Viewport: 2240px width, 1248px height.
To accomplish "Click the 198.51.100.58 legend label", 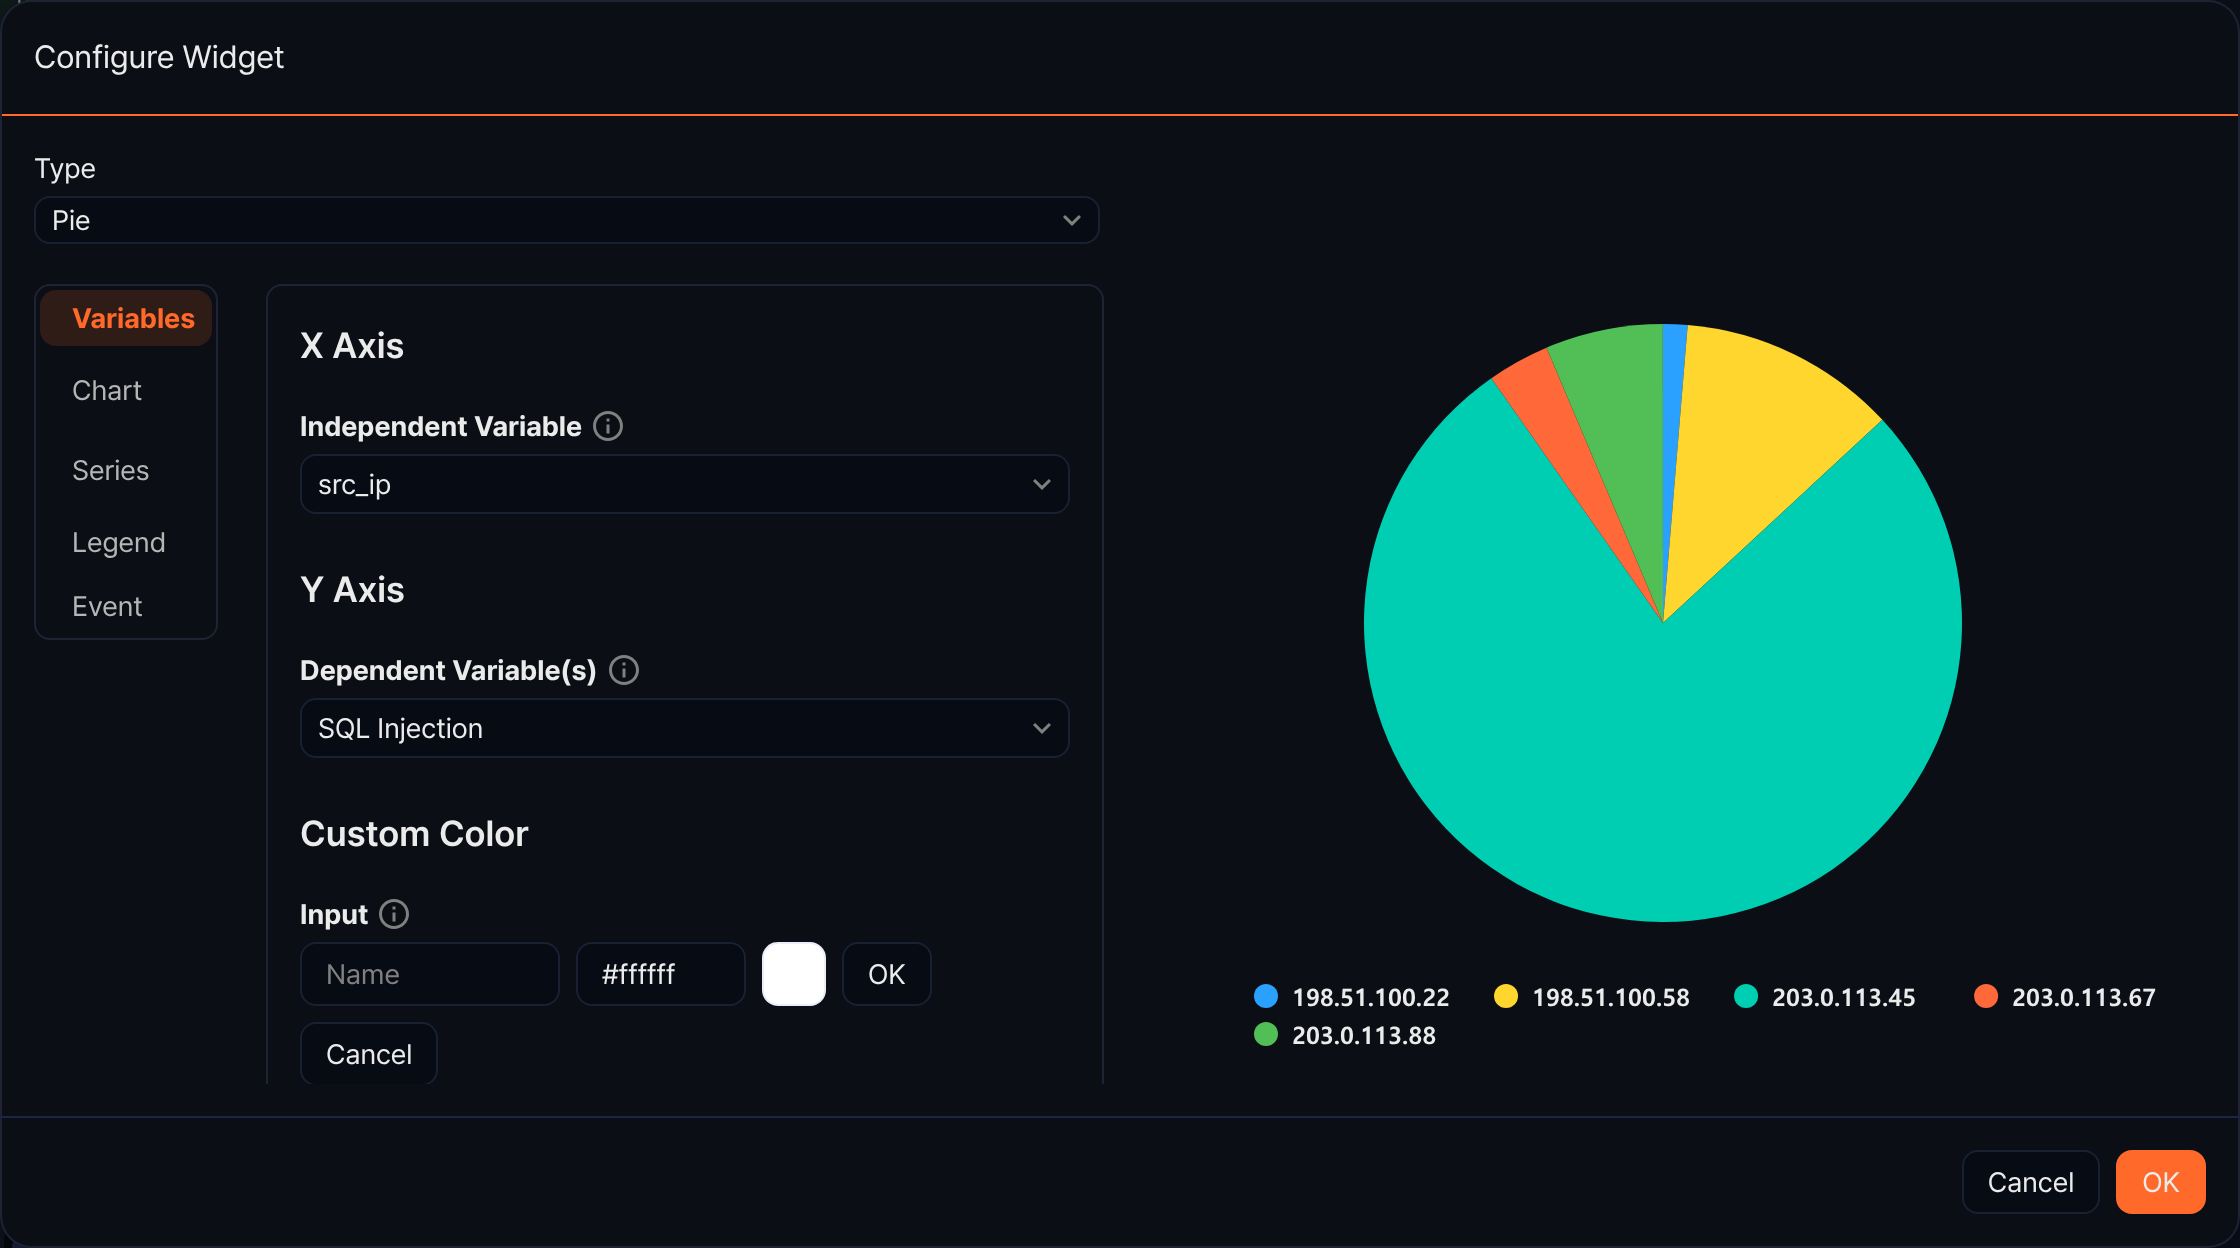I will tap(1610, 997).
